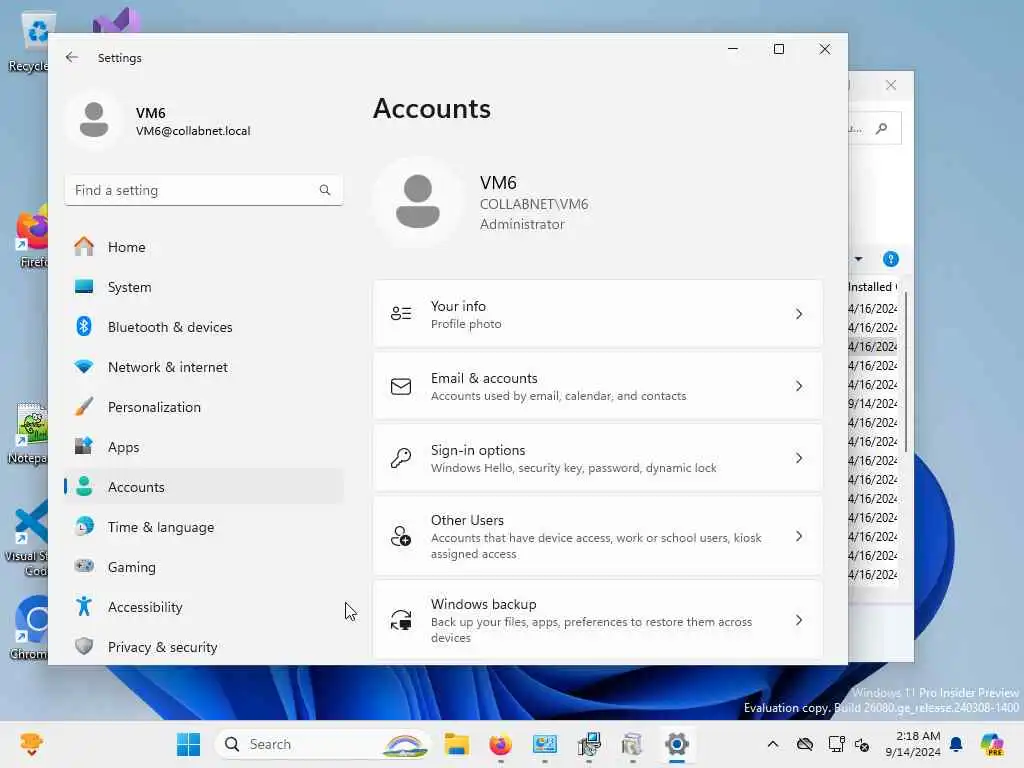Screen dimensions: 1024x768
Task: Open Gaming settings category
Action: coord(204,567)
